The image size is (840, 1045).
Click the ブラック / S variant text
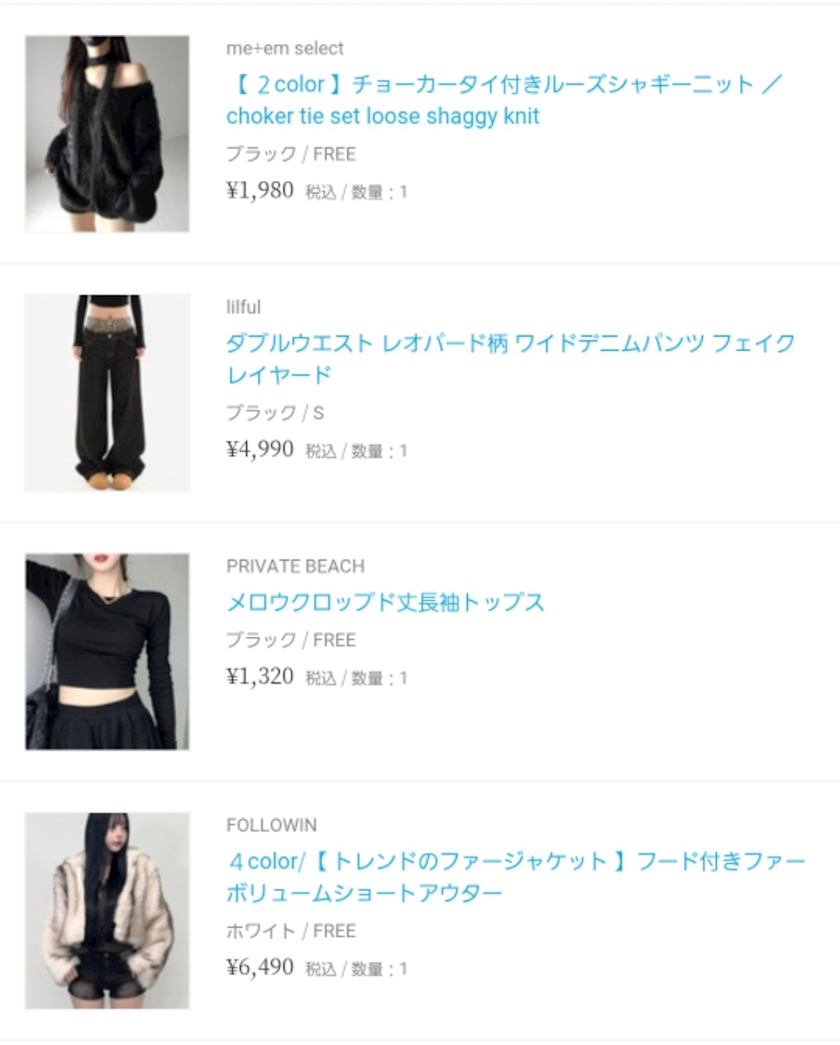275,413
